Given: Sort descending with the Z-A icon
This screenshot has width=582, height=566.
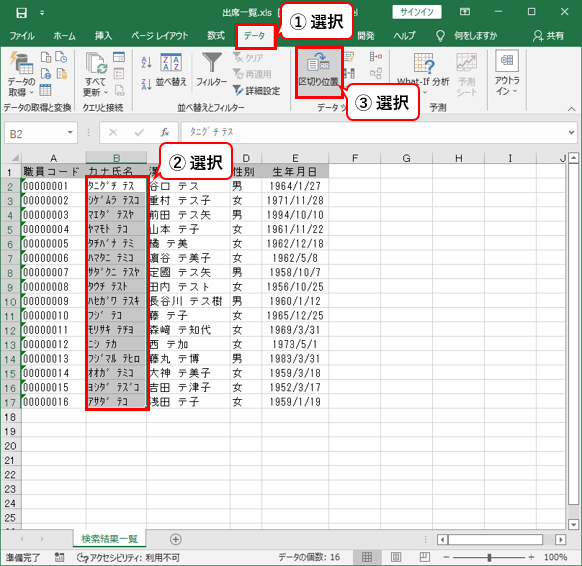Looking at the screenshot, I should pyautogui.click(x=146, y=84).
